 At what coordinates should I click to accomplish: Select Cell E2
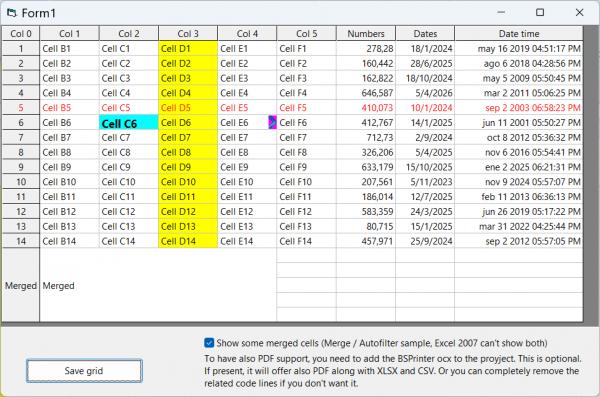coord(247,64)
